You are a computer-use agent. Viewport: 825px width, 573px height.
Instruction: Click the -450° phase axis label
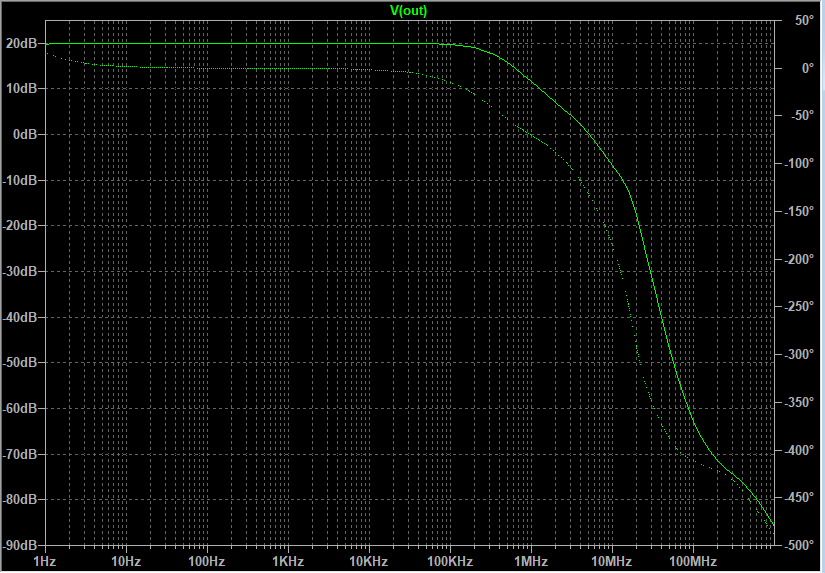point(800,498)
